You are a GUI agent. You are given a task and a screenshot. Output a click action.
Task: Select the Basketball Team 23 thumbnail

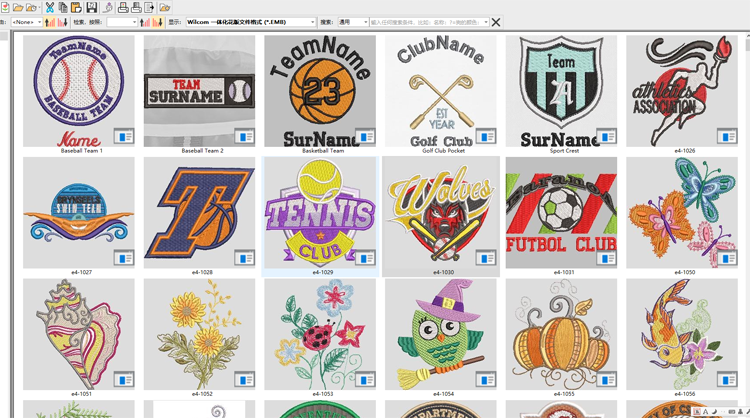(320, 91)
